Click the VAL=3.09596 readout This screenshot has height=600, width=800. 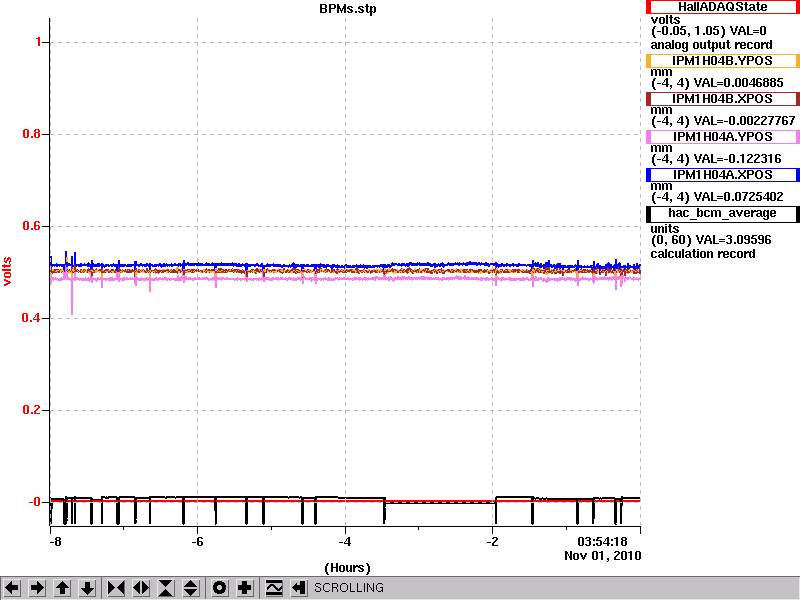point(734,240)
